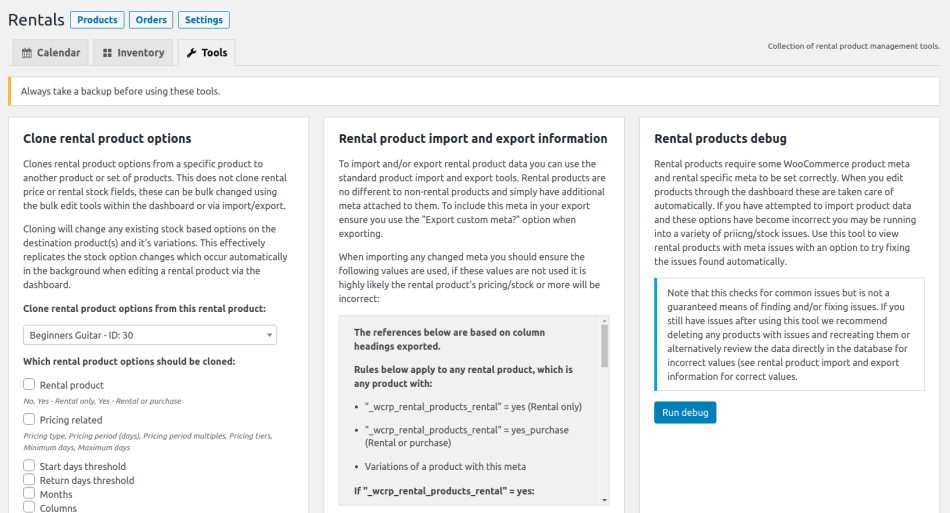Open the rentals Settings link
The height and width of the screenshot is (513, 950).
tap(203, 19)
